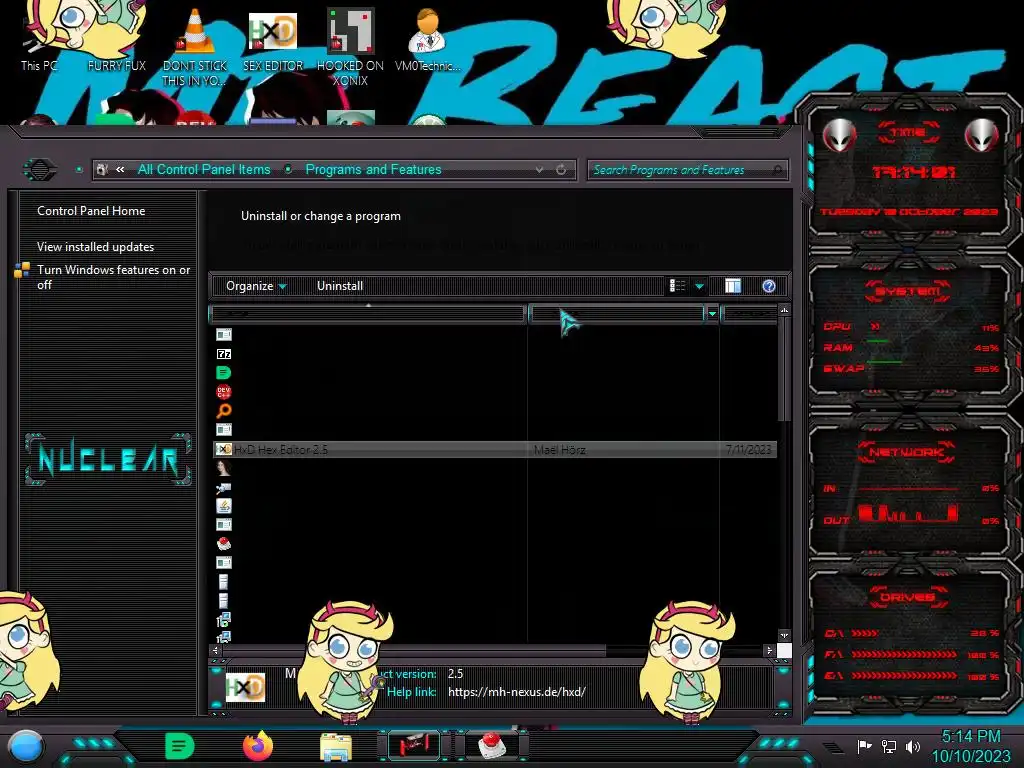Open the network tray icon

click(888, 746)
